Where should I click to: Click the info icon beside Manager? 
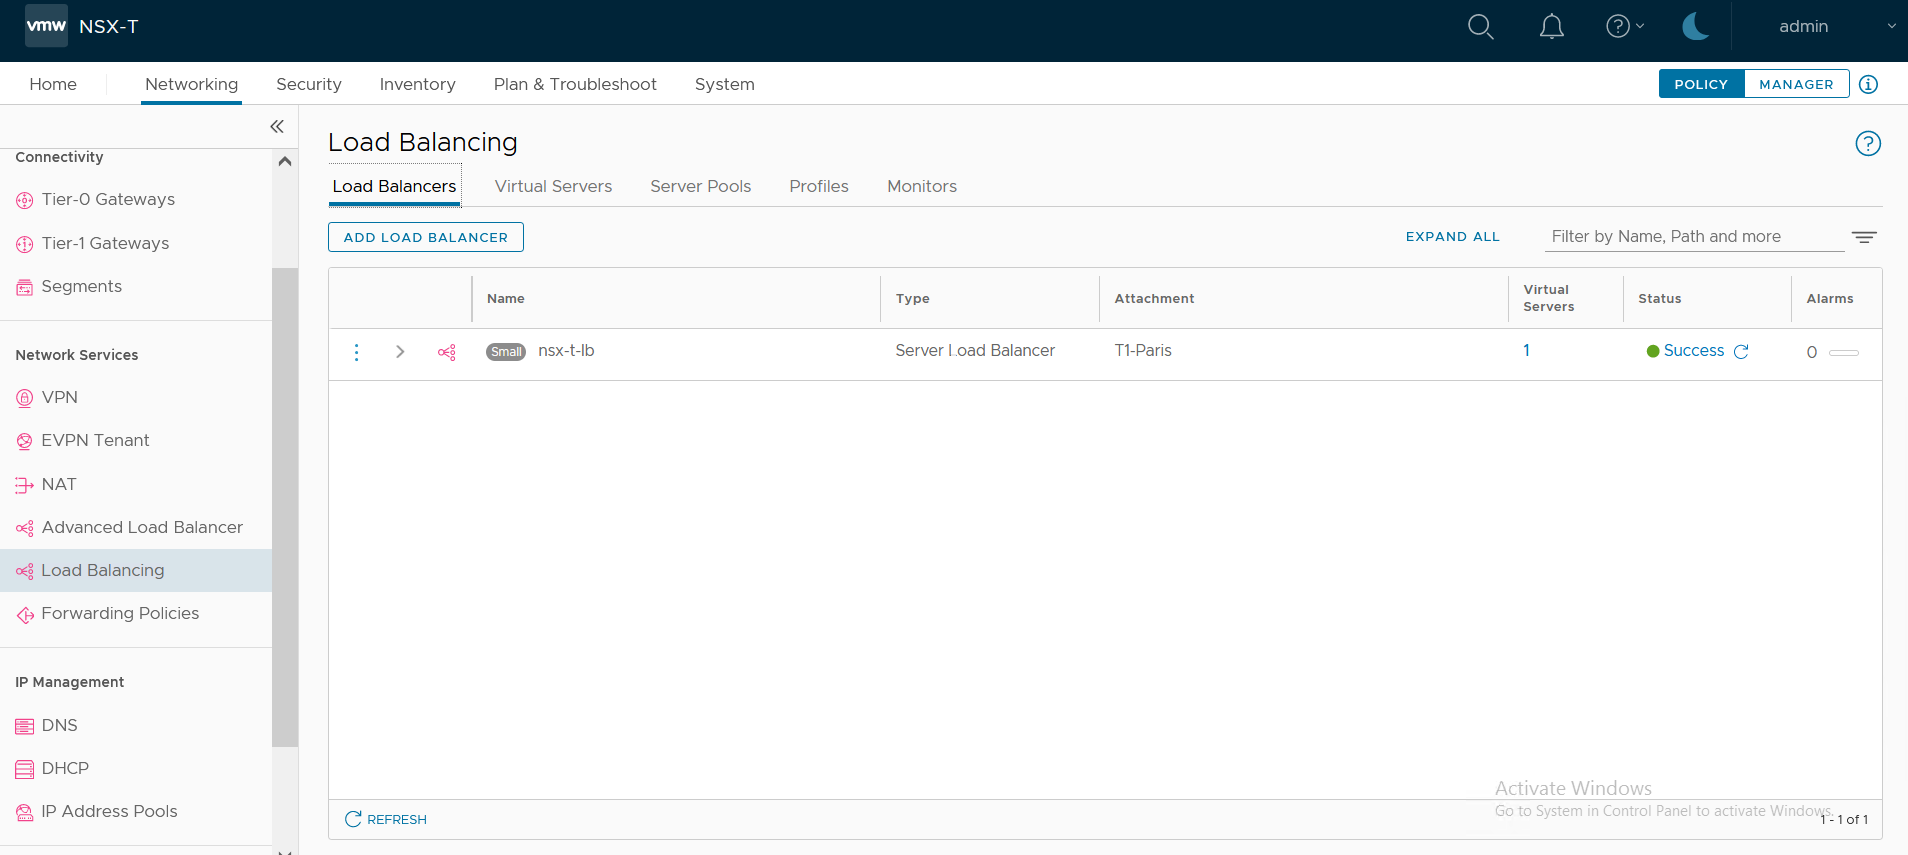1868,84
